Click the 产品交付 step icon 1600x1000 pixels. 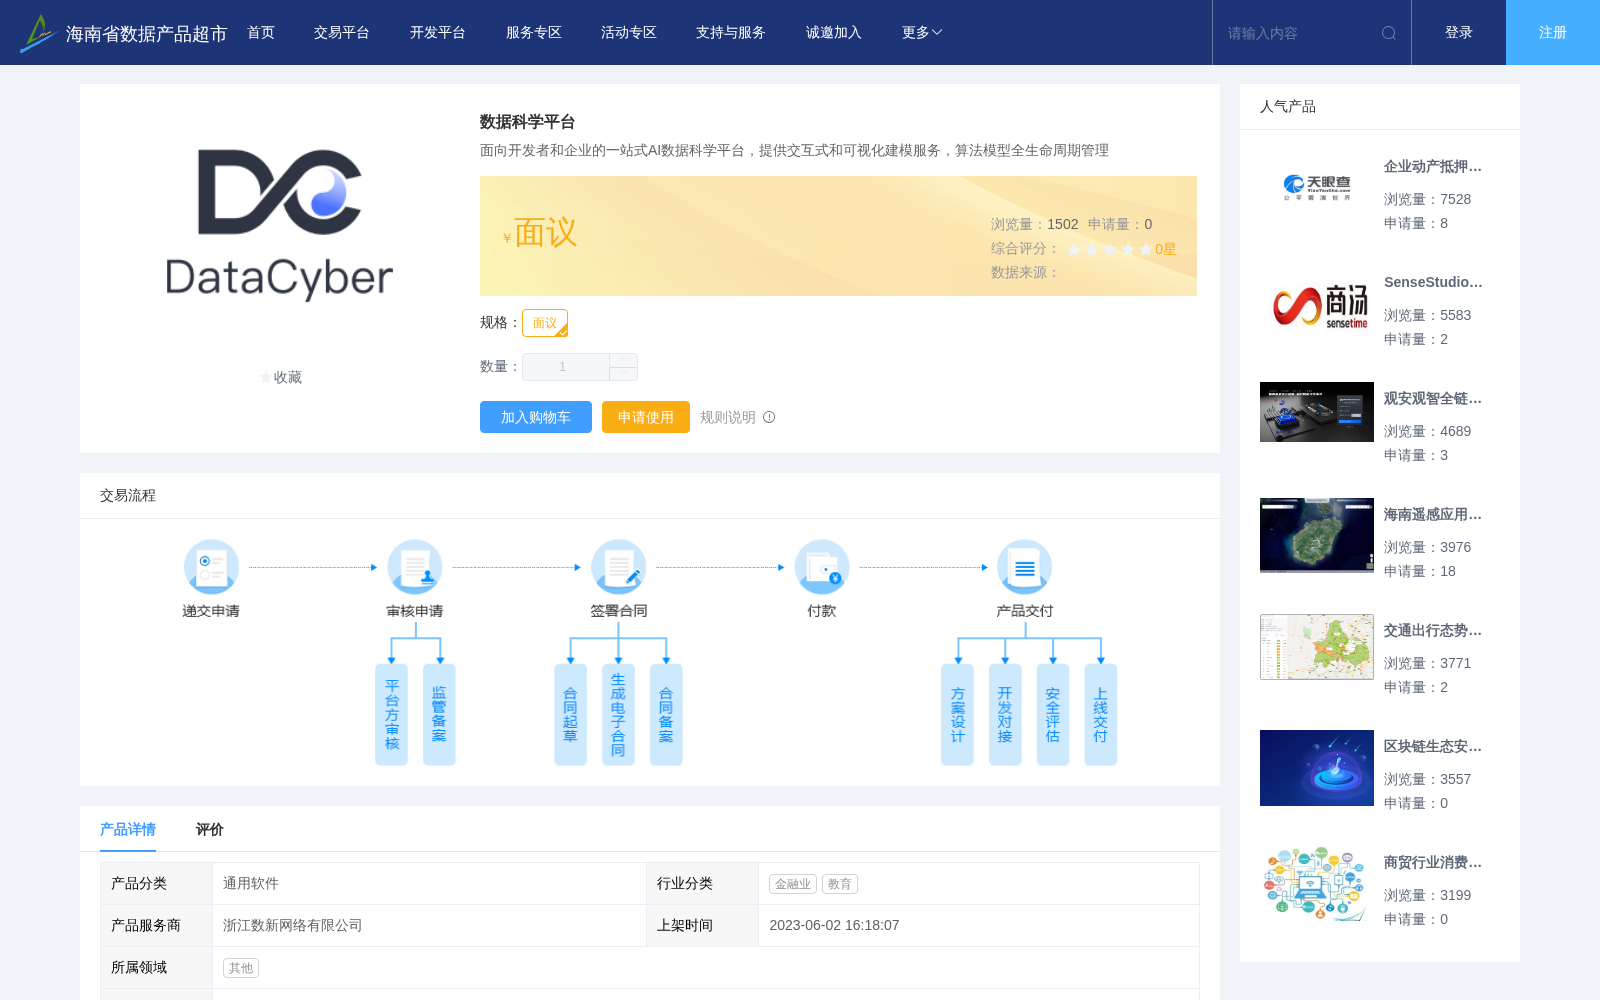tap(1025, 567)
